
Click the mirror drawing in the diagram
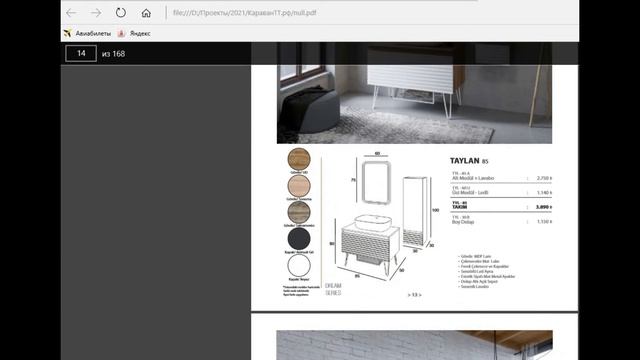click(376, 182)
